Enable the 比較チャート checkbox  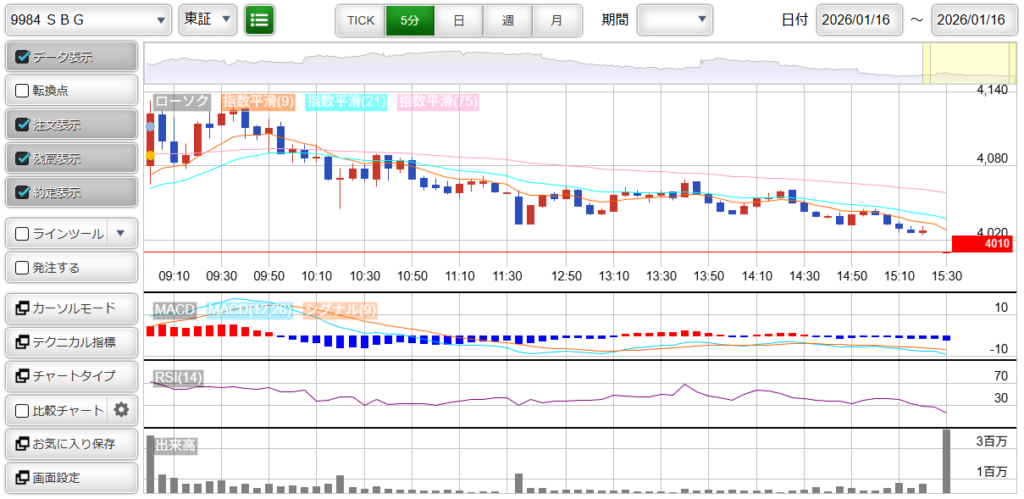(x=23, y=410)
